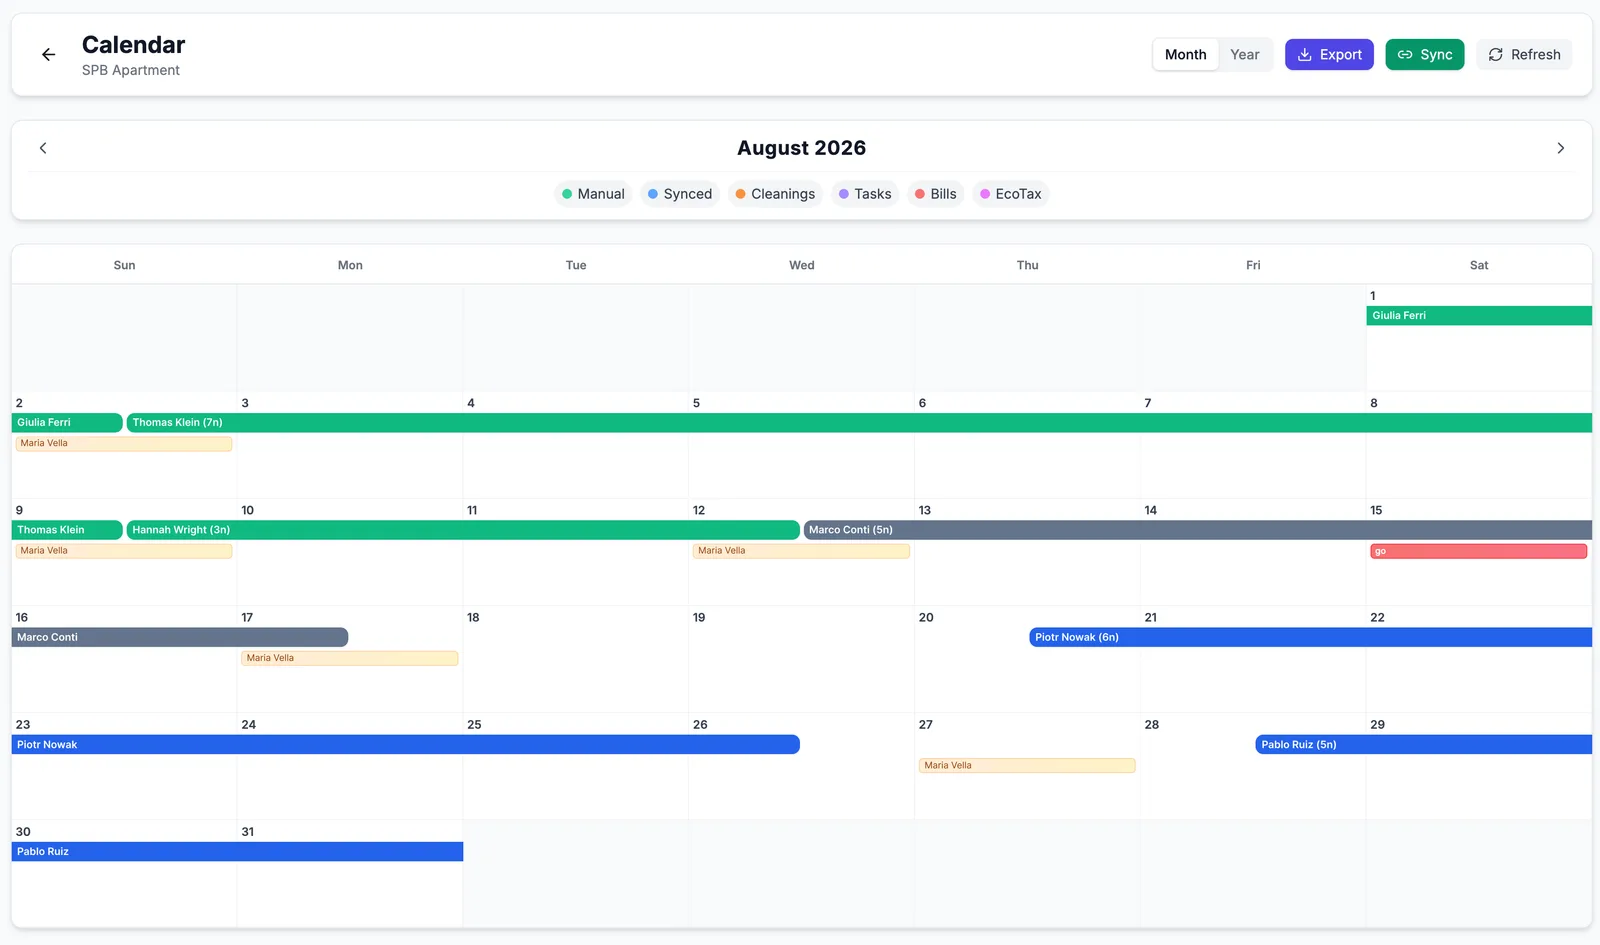Viewport: 1600px width, 945px height.
Task: Open Maria Vella cleaning on August 2
Action: pyautogui.click(x=124, y=444)
